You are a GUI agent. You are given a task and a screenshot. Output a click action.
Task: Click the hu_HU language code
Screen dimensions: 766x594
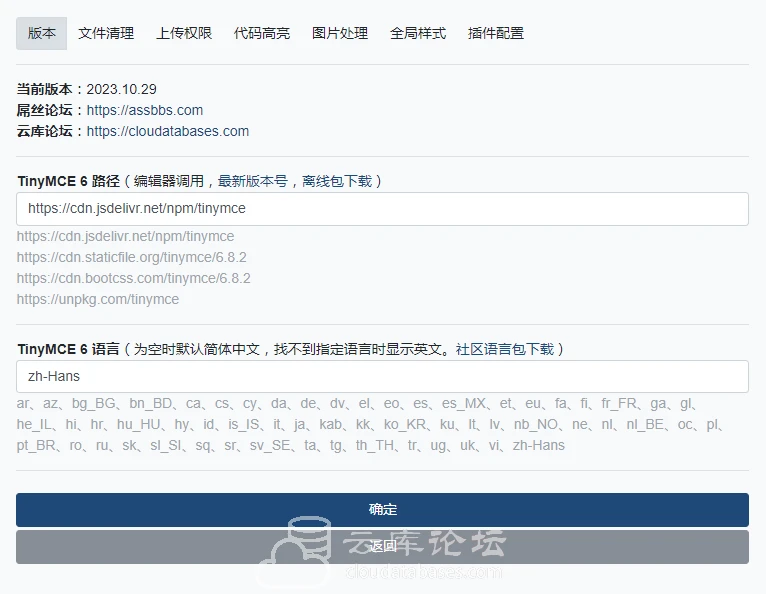tap(138, 424)
